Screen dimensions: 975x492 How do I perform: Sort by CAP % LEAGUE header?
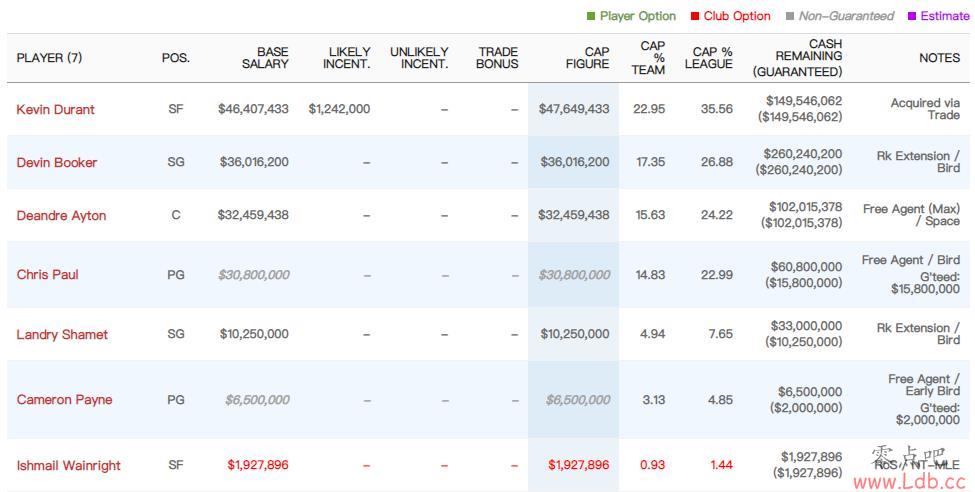[x=708, y=58]
